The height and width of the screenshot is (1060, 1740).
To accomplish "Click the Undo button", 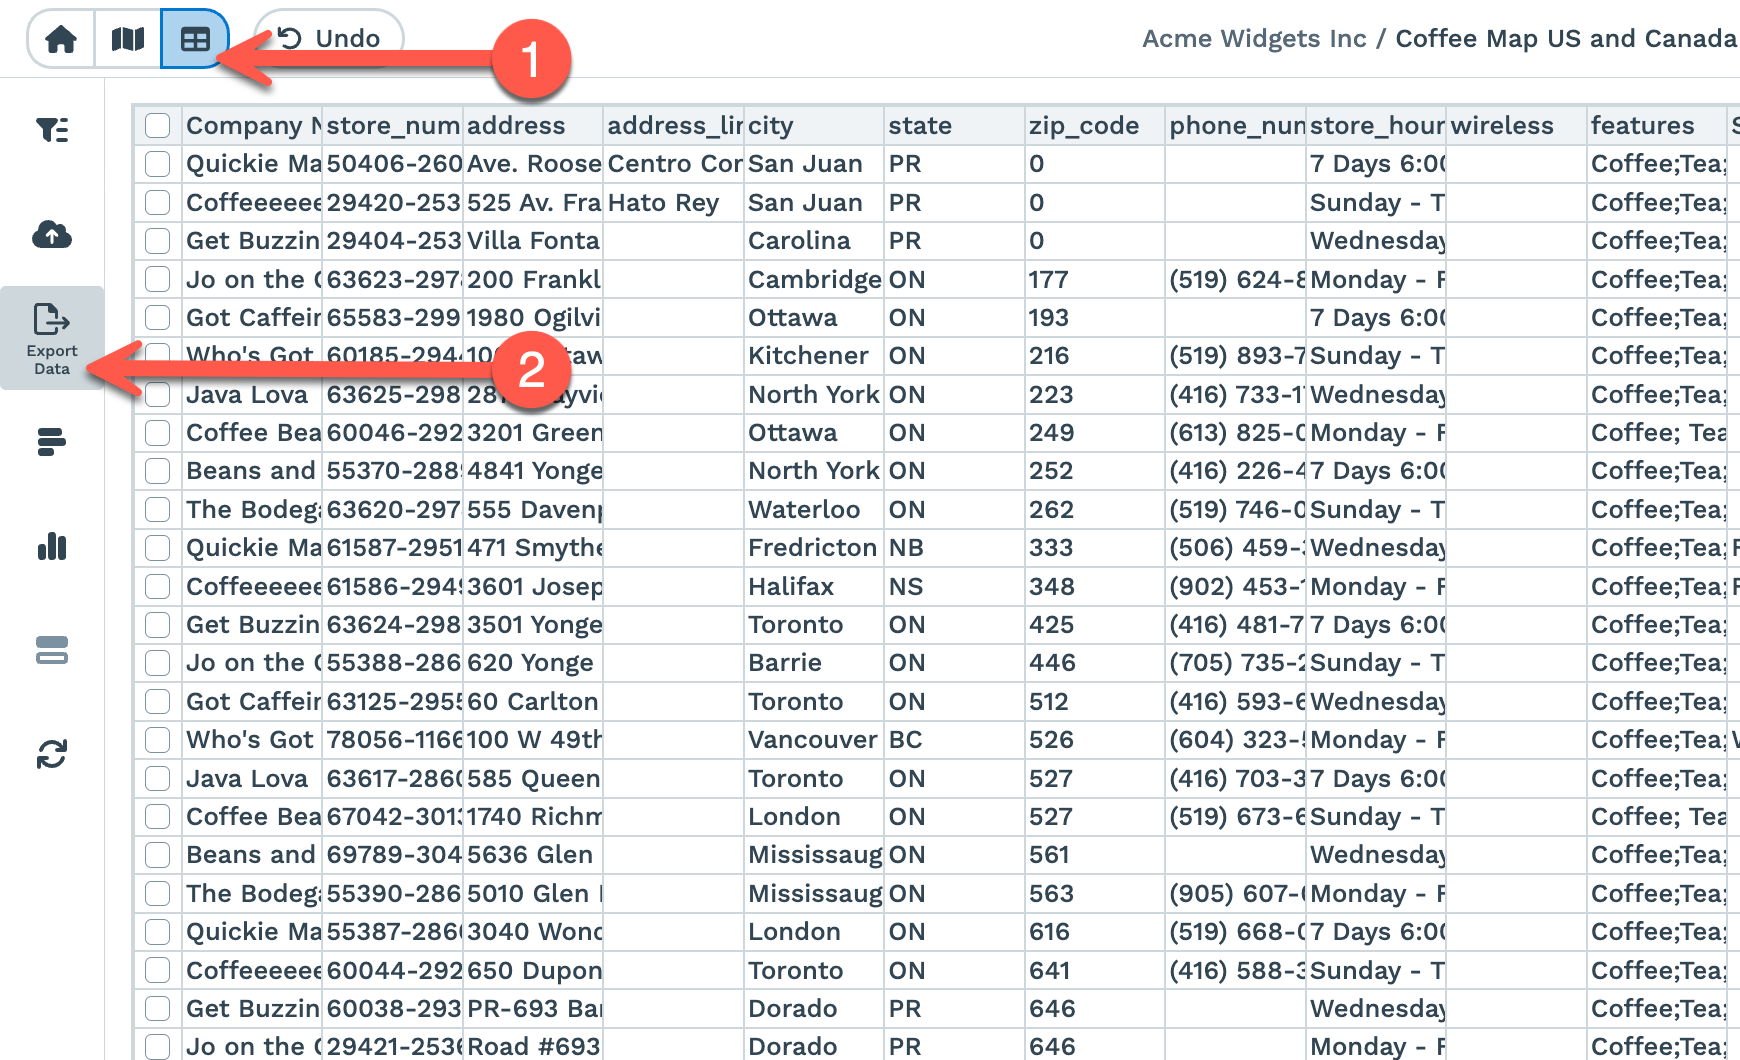I will [x=329, y=39].
